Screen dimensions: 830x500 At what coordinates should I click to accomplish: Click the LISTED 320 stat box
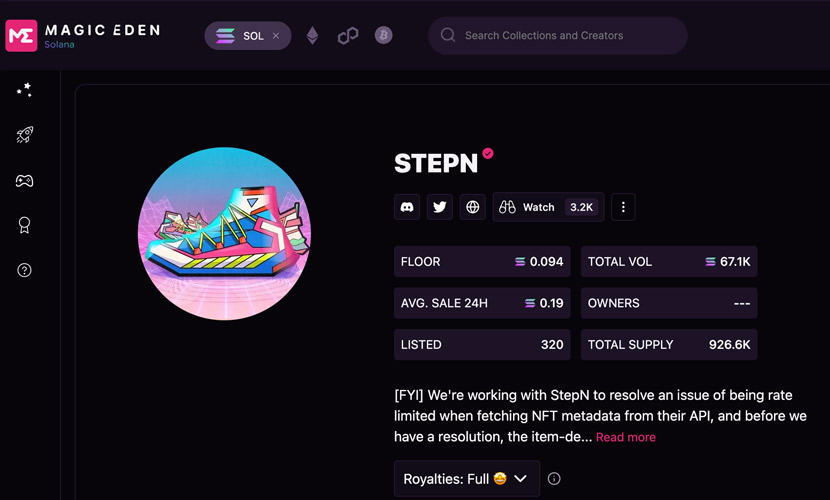pos(482,344)
